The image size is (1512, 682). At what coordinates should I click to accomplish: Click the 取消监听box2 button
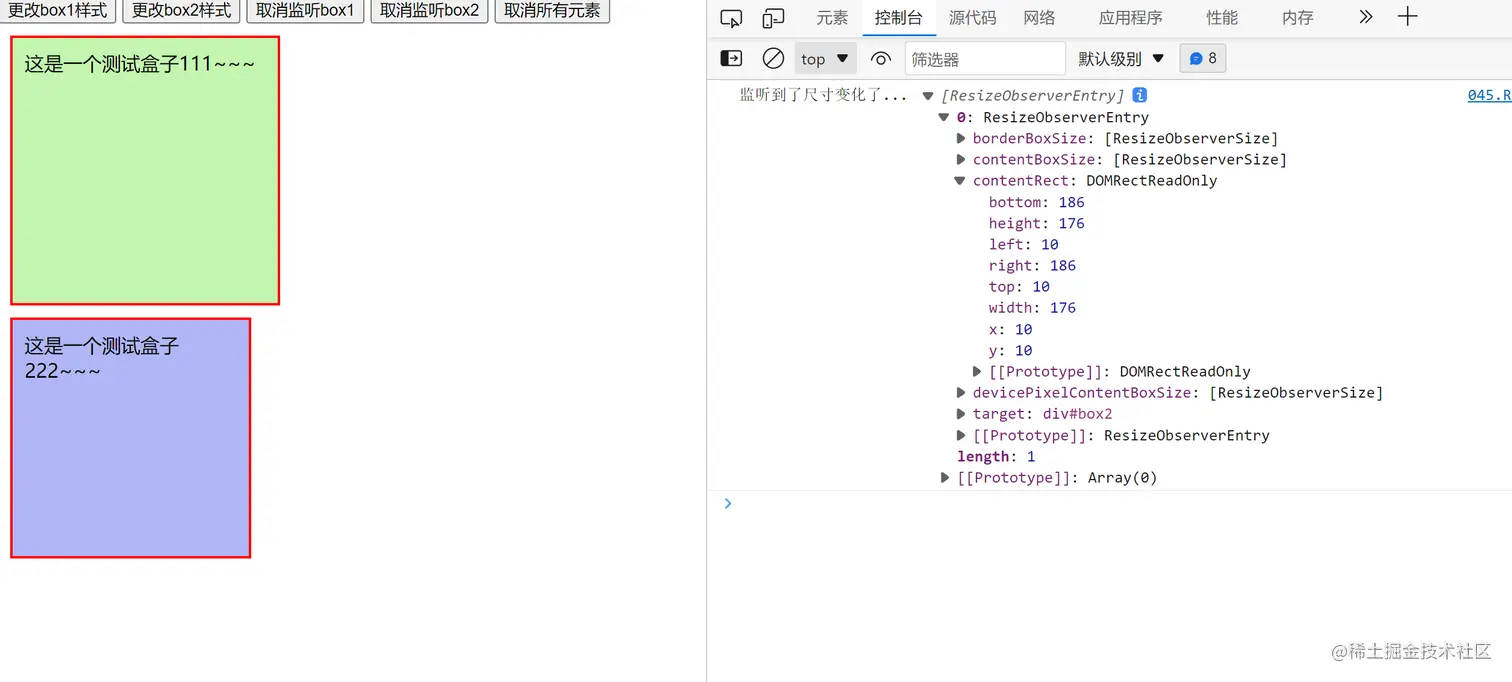click(x=429, y=10)
